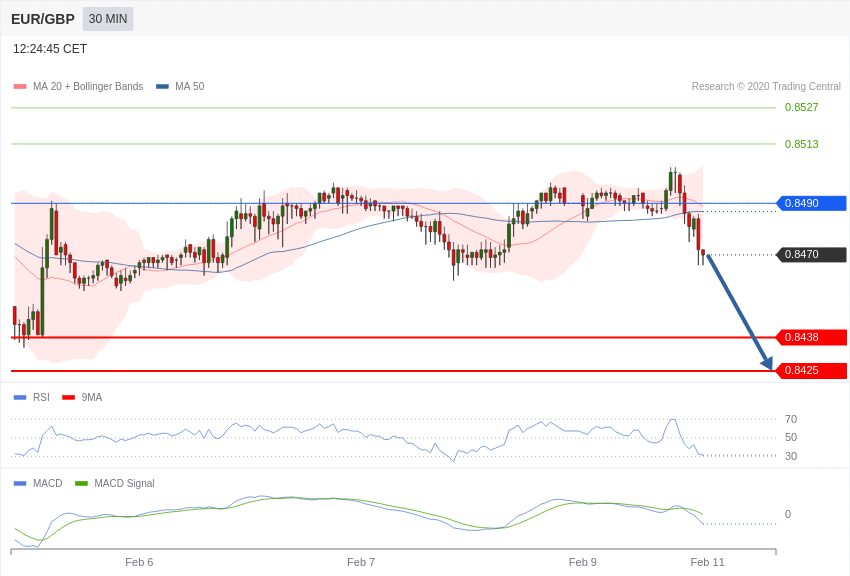Screen dimensions: 850x576
Task: Click the Feb 11 date label
Action: tap(707, 562)
